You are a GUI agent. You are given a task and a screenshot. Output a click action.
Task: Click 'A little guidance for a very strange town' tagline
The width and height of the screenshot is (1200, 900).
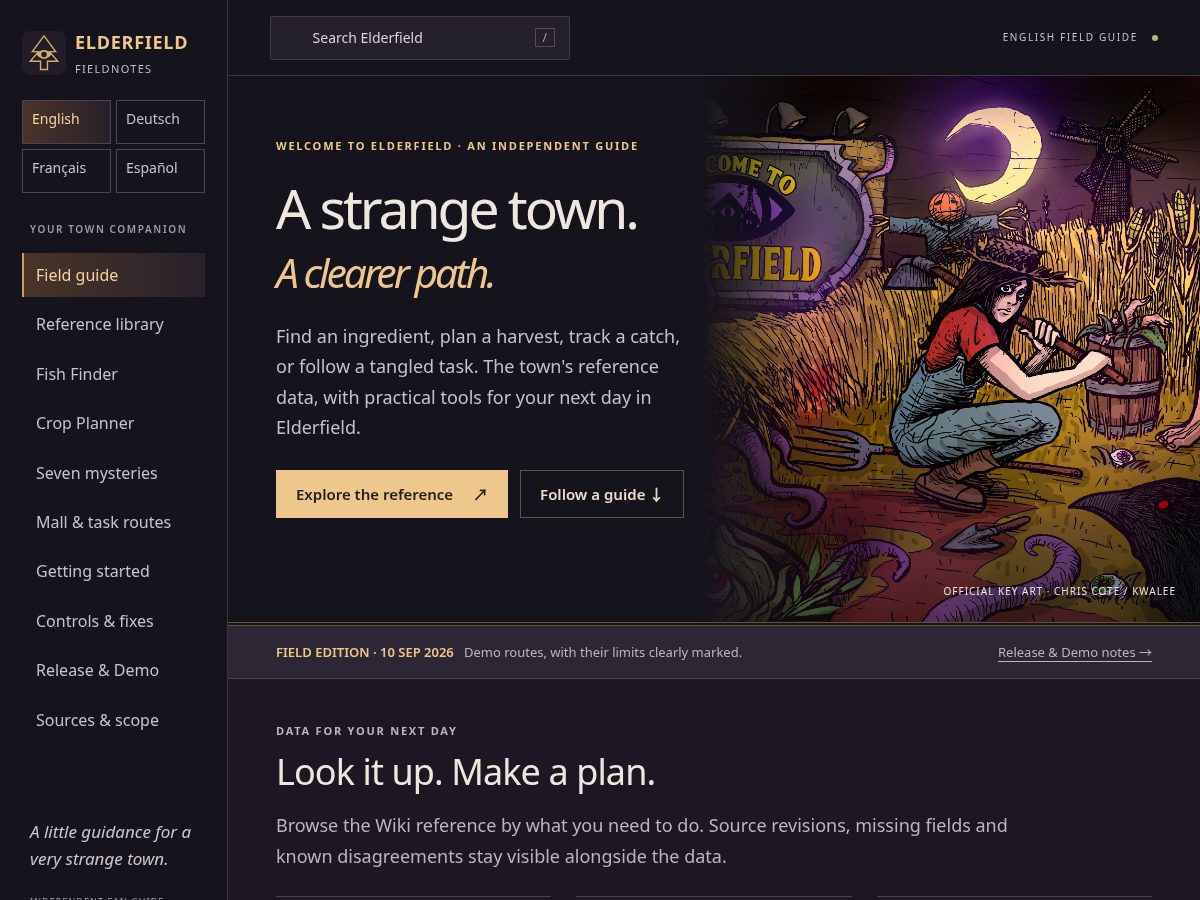[110, 846]
